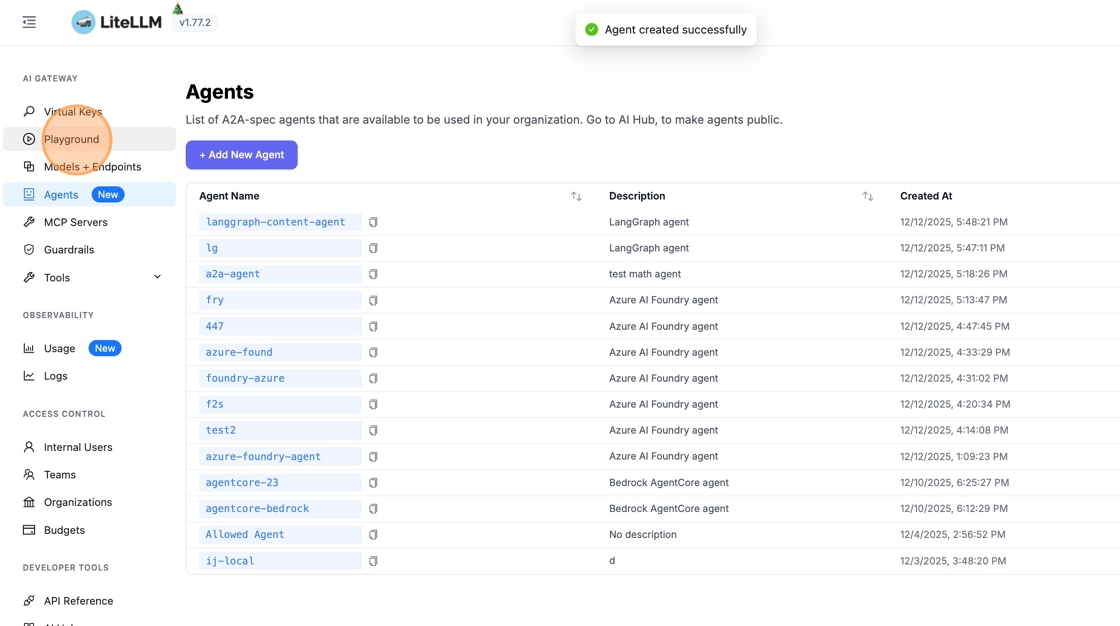Screen dimensions: 1120x626
Task: Copy the fry agent ID icon
Action: point(373,300)
